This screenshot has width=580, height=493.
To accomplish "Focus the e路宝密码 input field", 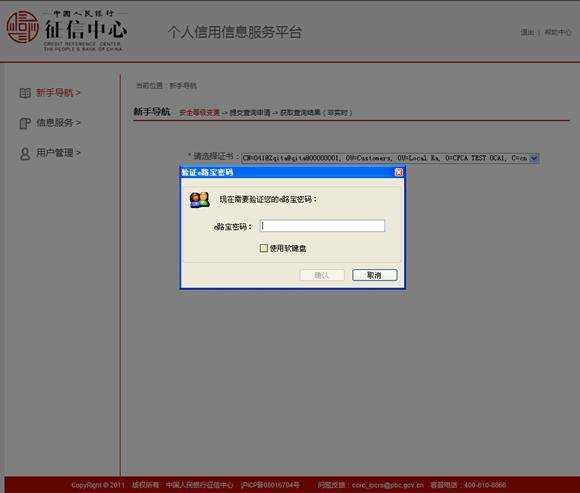I will pyautogui.click(x=322, y=226).
